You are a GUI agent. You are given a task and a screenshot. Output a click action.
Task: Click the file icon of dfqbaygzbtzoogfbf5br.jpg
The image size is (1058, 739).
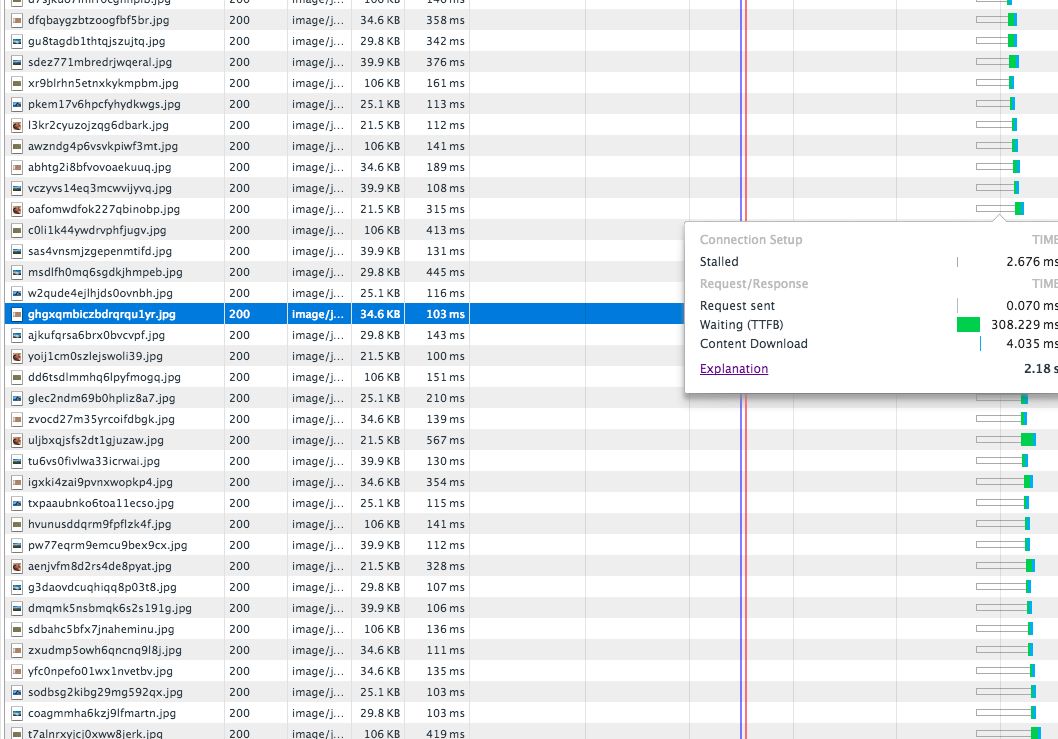(17, 20)
